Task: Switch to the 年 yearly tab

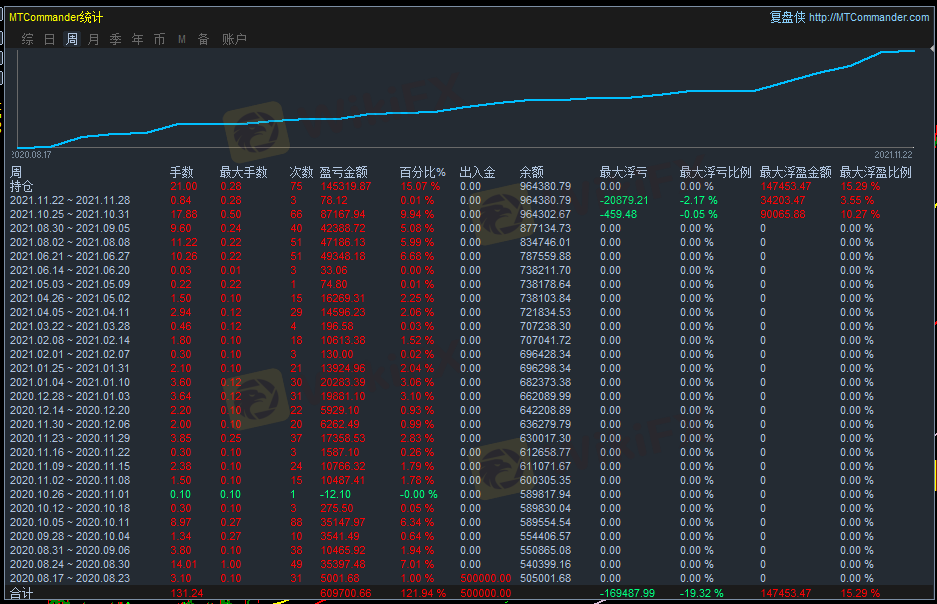Action: pos(137,39)
